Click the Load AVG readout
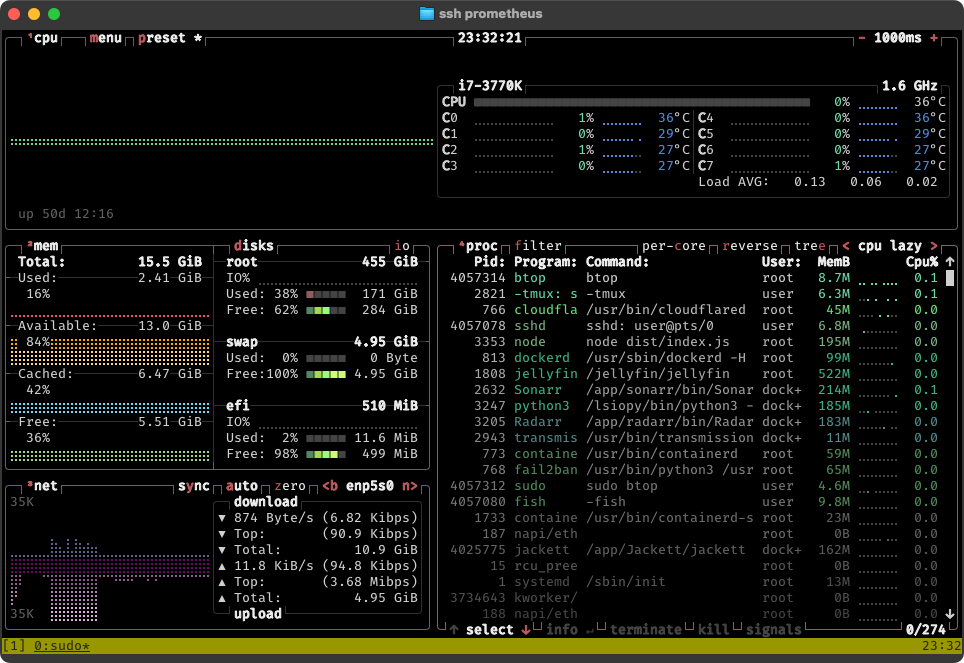 coord(818,182)
